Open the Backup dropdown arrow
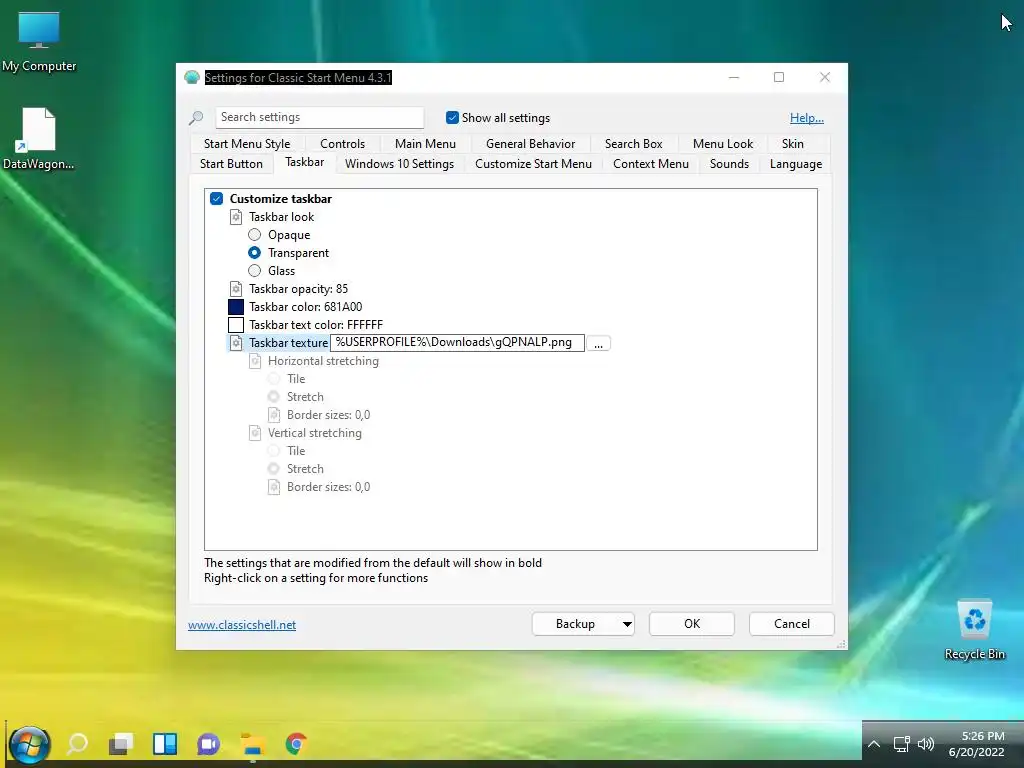1024x768 pixels. [627, 624]
